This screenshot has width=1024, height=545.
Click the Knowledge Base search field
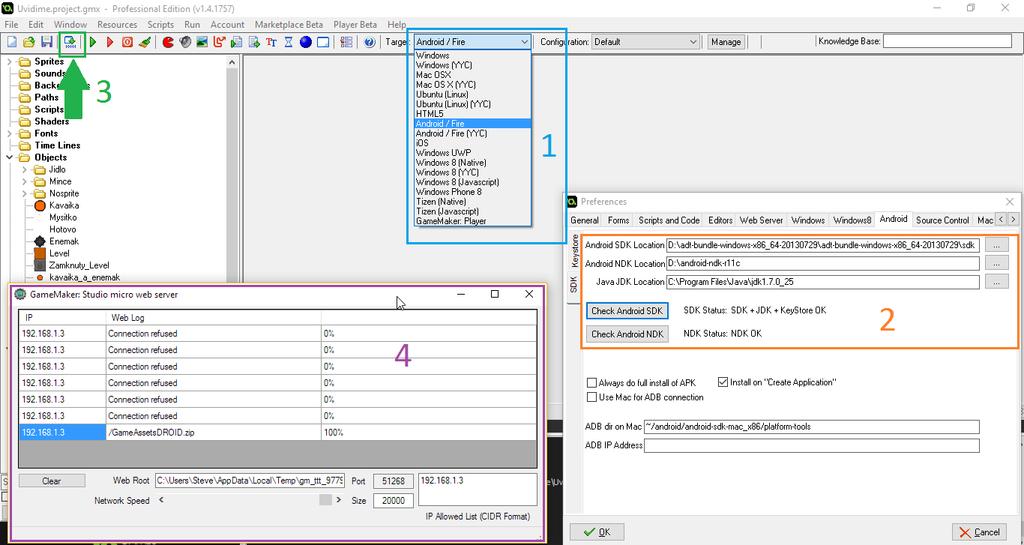tap(947, 41)
